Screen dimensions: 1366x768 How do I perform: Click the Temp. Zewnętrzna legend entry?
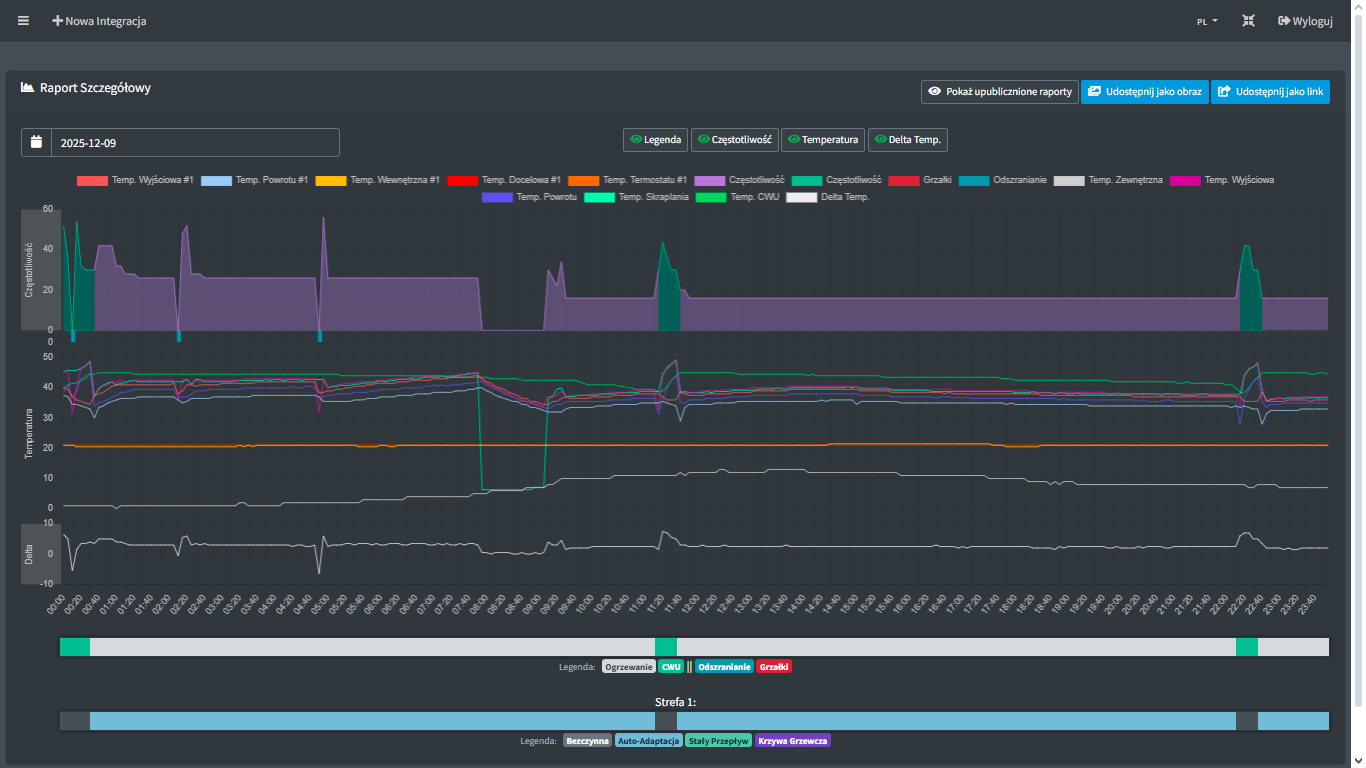(x=1125, y=180)
